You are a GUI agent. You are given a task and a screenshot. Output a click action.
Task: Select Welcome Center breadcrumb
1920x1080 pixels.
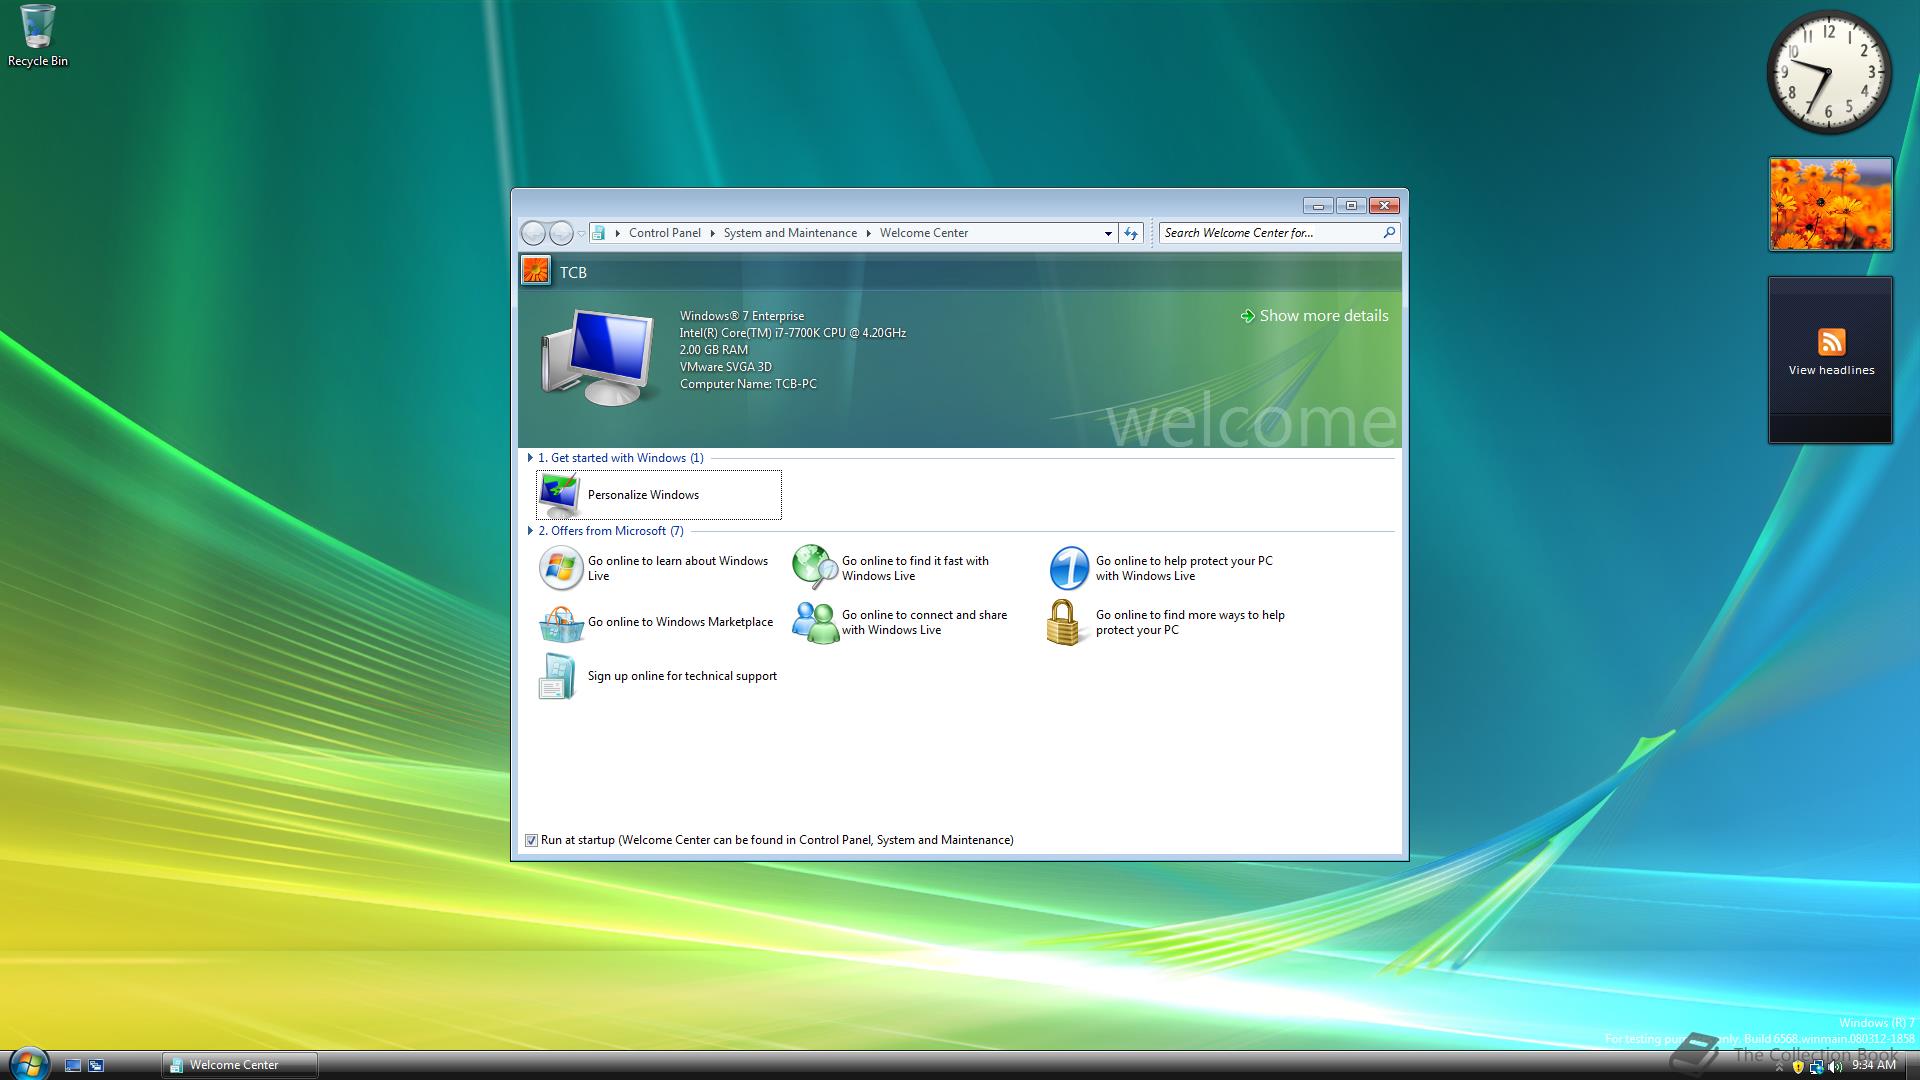click(x=924, y=233)
